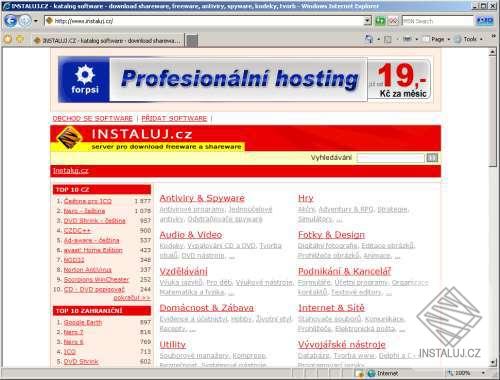The height and width of the screenshot is (380, 500).
Task: Click the Add to Favorites icon
Action: (20, 39)
